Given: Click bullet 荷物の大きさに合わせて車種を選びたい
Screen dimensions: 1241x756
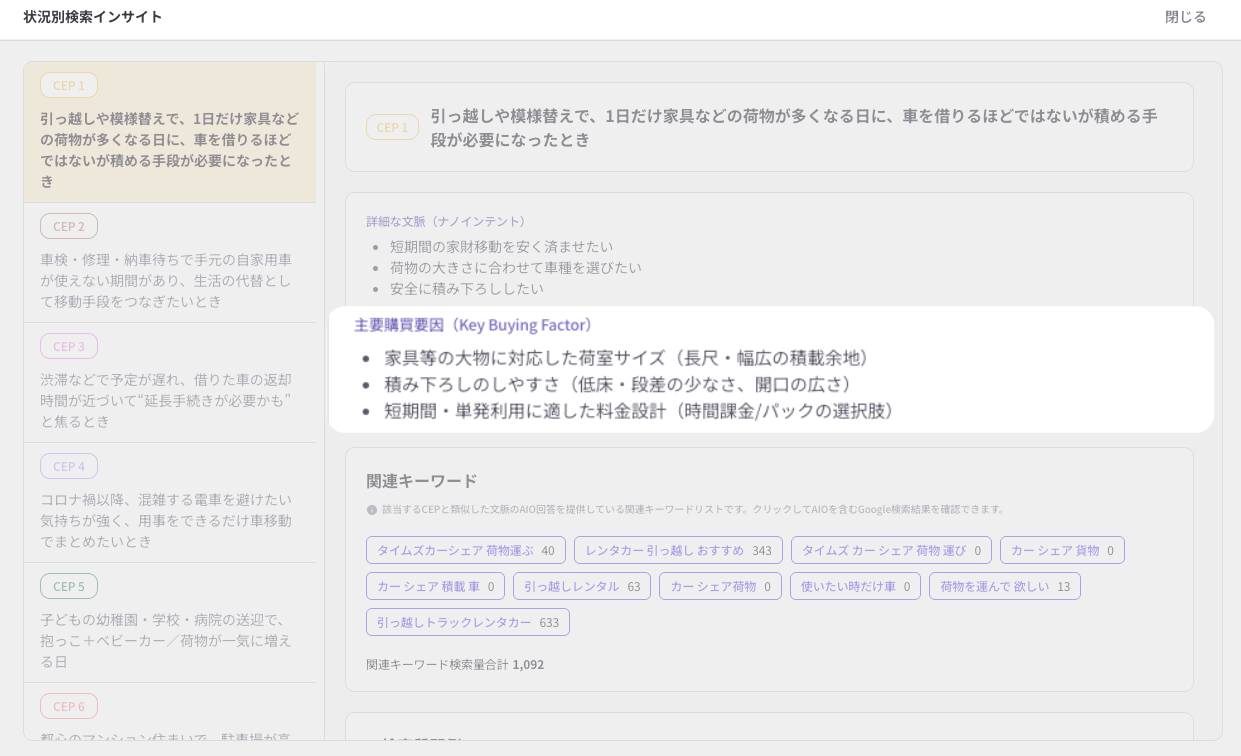Looking at the screenshot, I should click(516, 267).
